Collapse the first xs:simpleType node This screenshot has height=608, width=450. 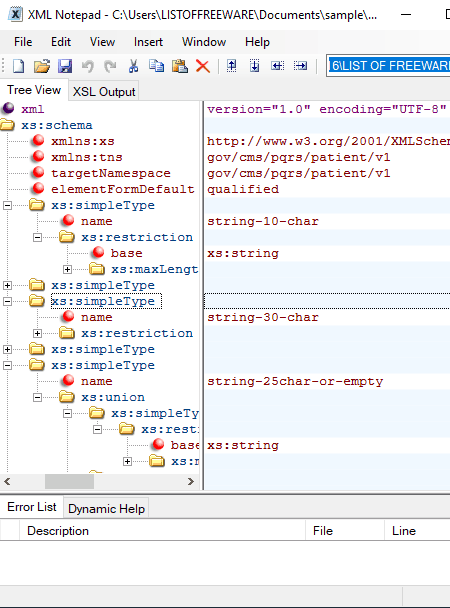click(x=7, y=206)
